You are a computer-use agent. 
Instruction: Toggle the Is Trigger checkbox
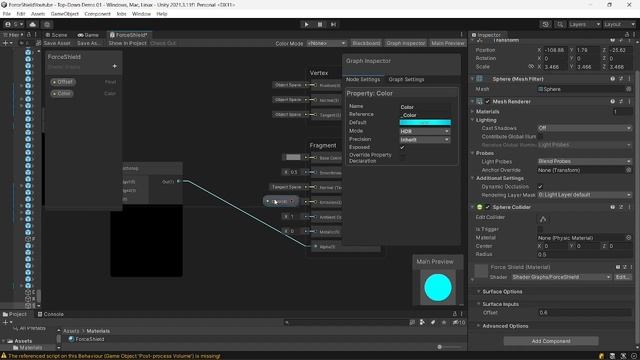(540, 229)
